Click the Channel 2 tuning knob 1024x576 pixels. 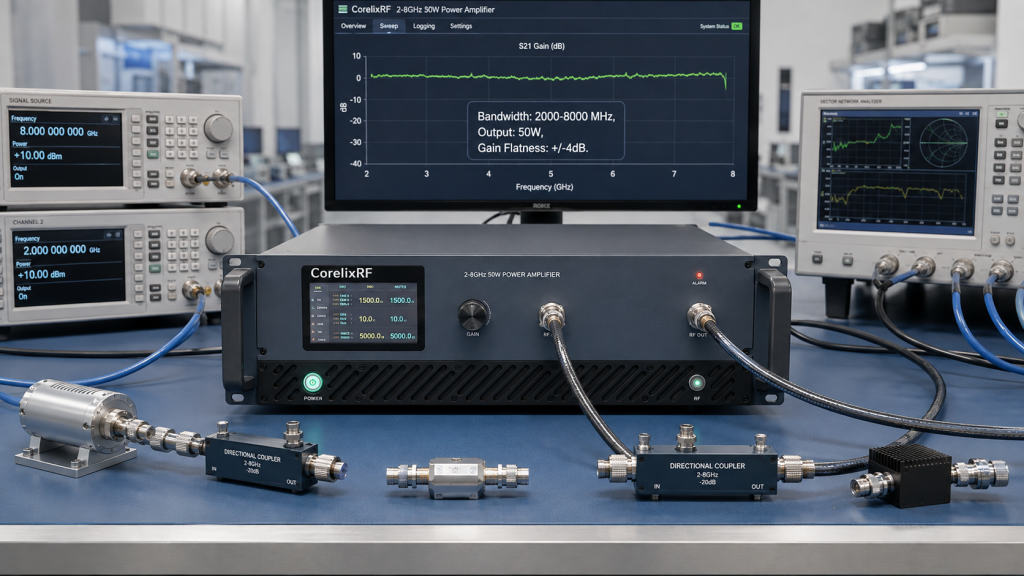(219, 240)
